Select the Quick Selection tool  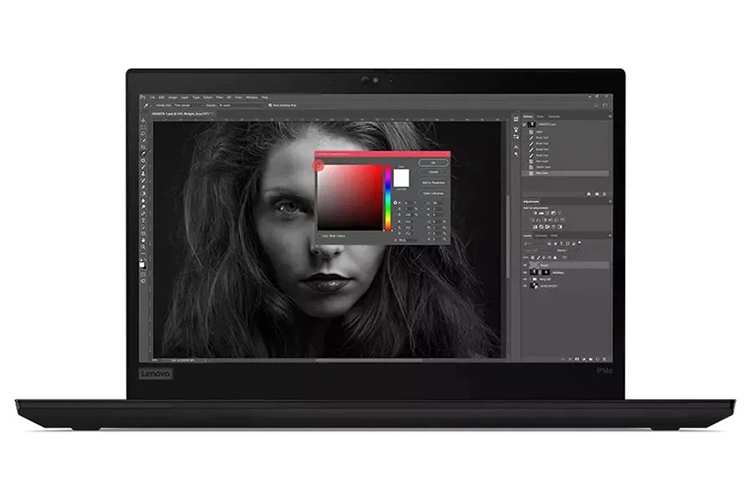(x=143, y=140)
